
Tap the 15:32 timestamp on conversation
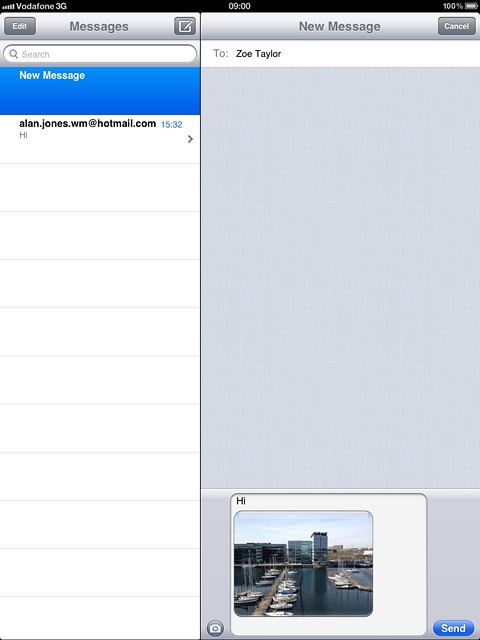coord(171,124)
